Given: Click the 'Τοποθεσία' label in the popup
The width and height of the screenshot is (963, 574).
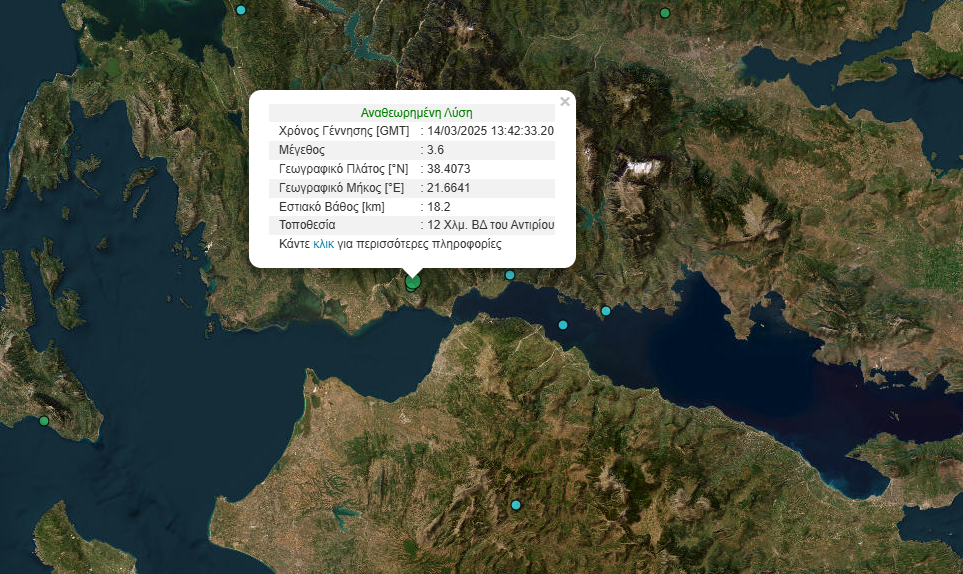Looking at the screenshot, I should [x=307, y=225].
